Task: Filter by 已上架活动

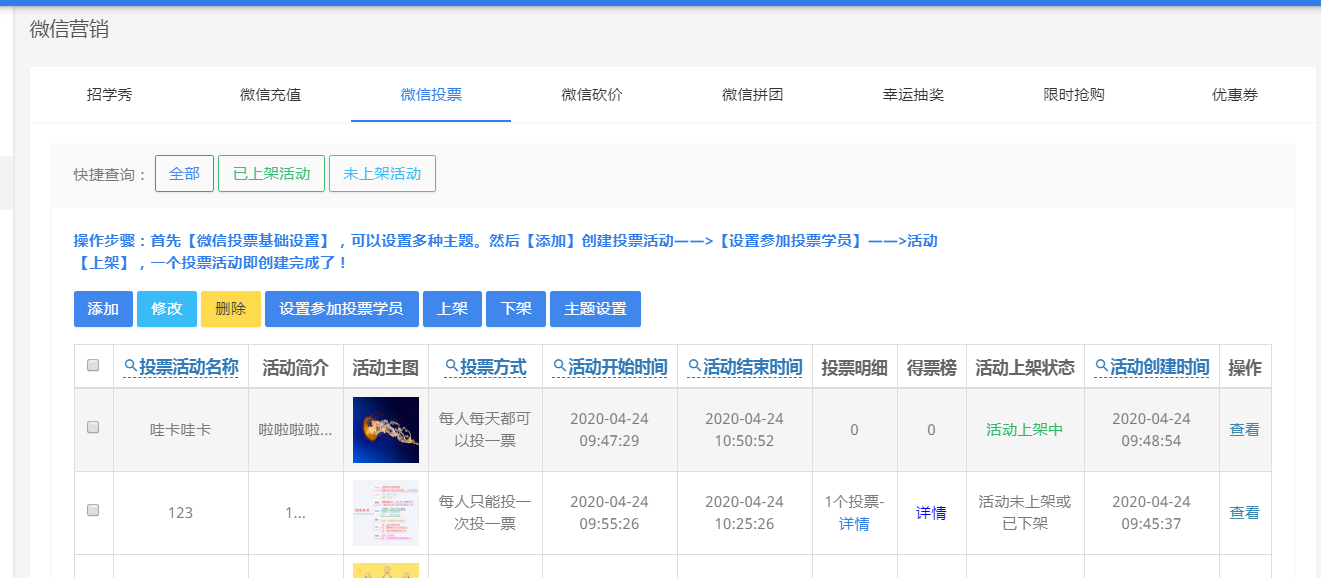Action: pyautogui.click(x=271, y=174)
